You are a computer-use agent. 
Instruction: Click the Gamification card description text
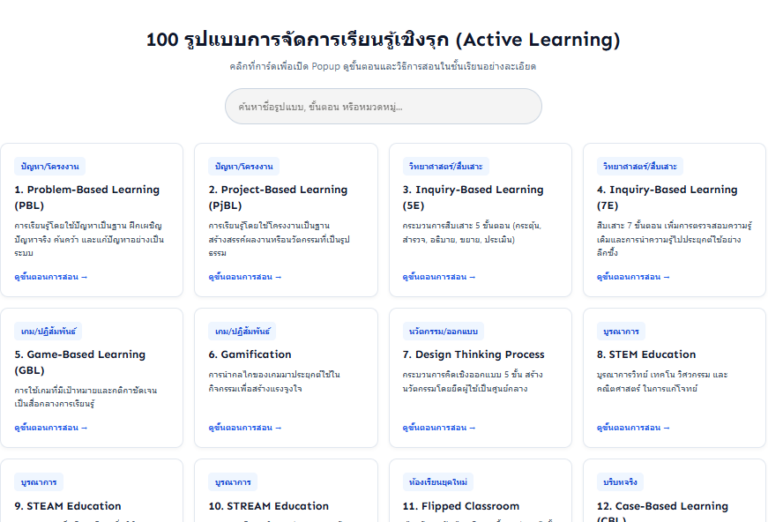click(274, 381)
